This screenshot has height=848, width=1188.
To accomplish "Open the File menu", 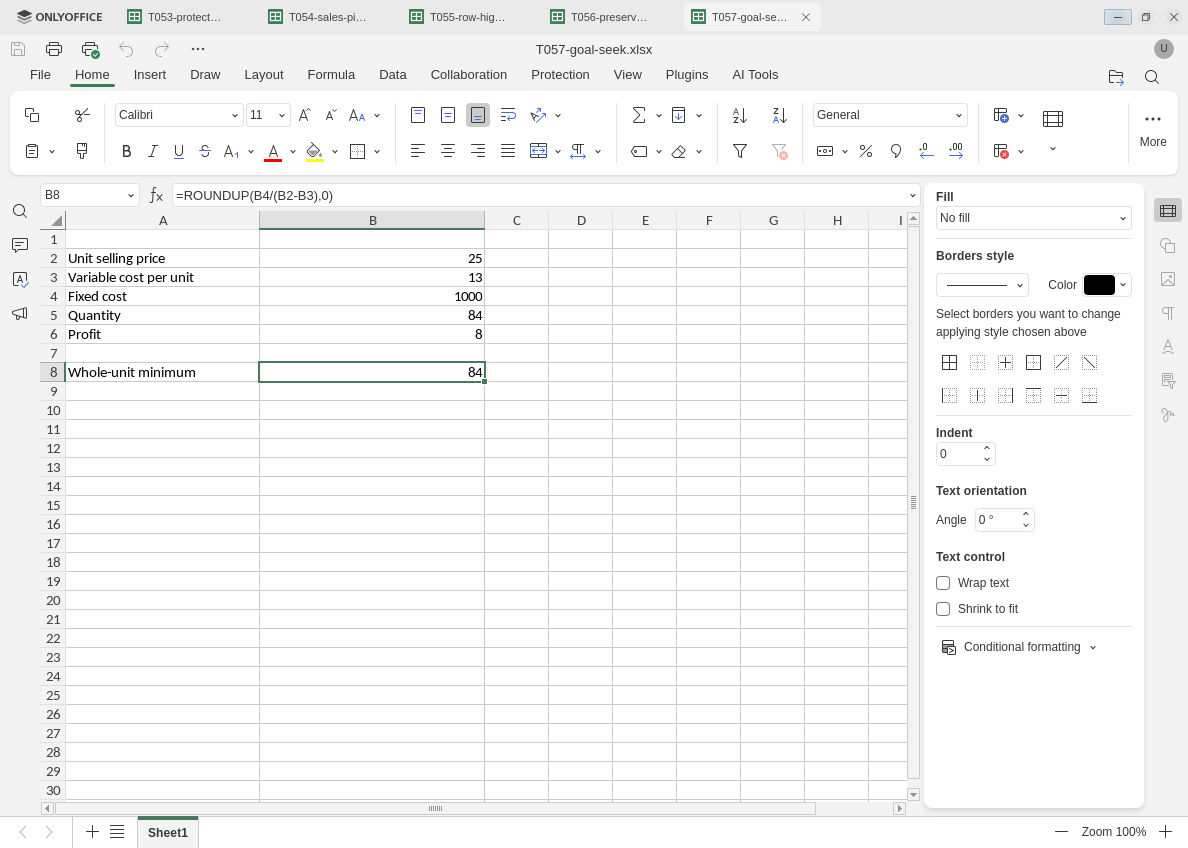I will tap(40, 75).
